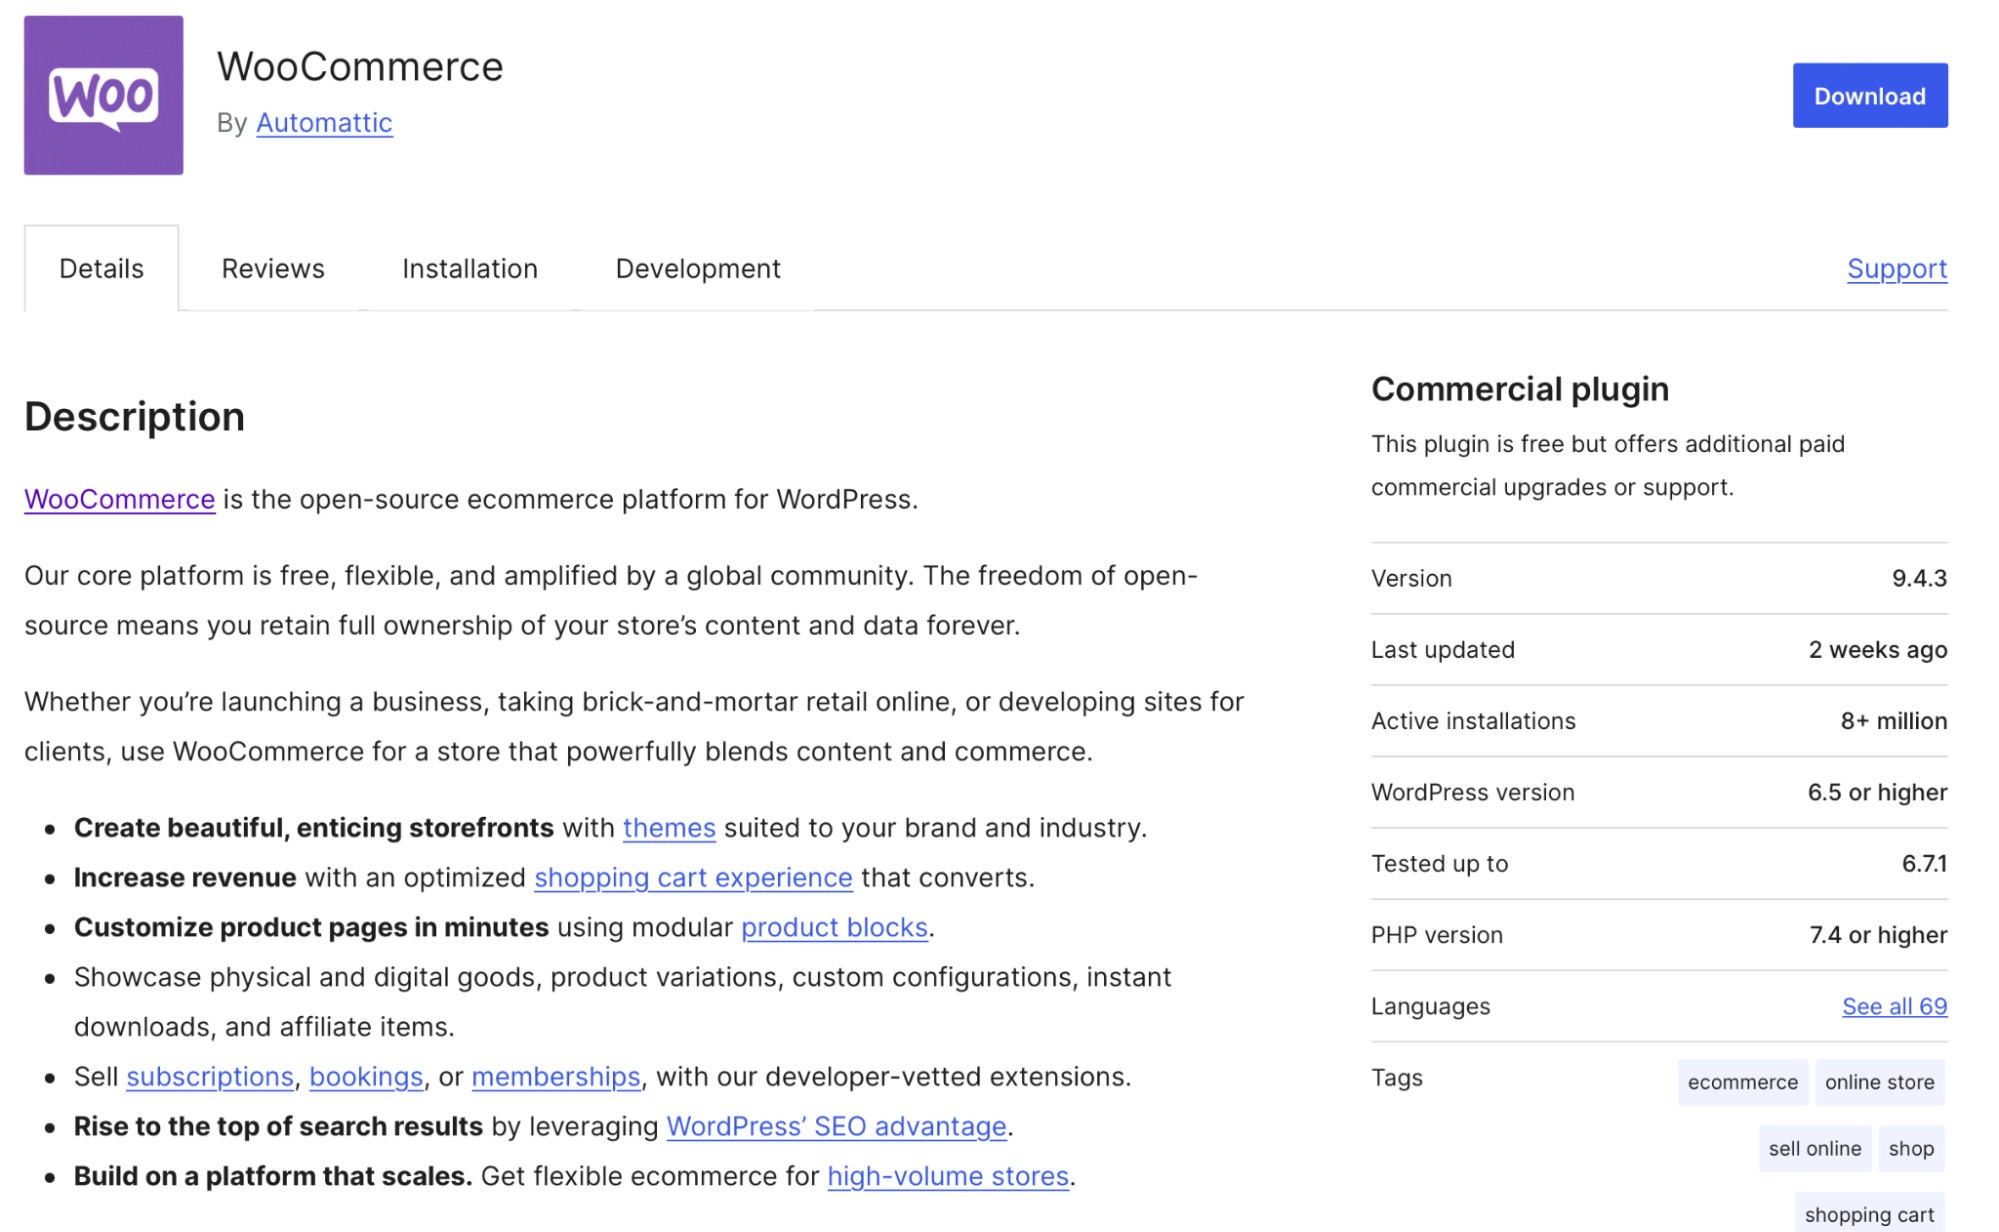Click the Description heading
The height and width of the screenshot is (1232, 1999).
point(134,416)
